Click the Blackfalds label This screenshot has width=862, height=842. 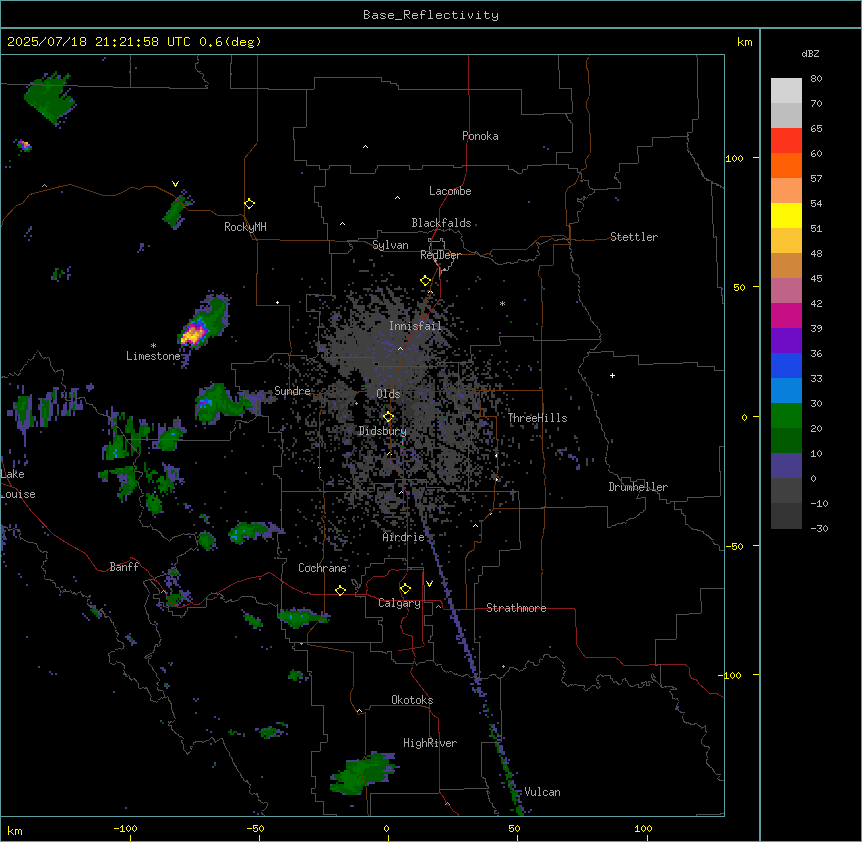[441, 223]
